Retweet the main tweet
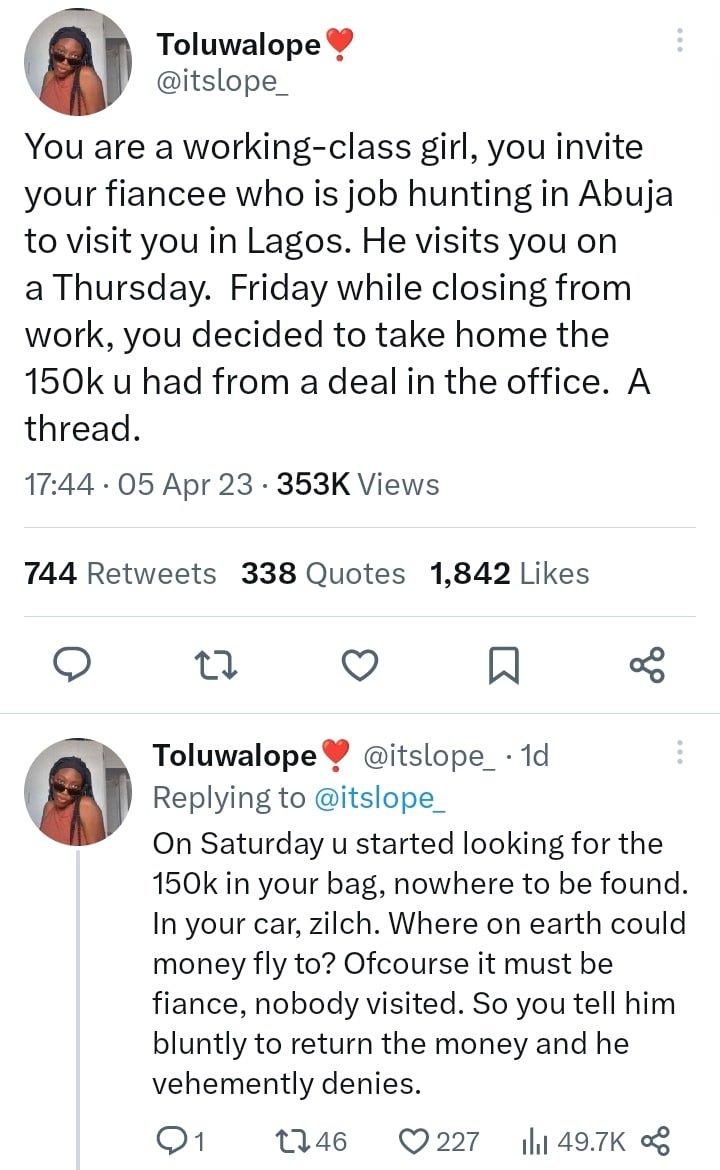 [216, 664]
